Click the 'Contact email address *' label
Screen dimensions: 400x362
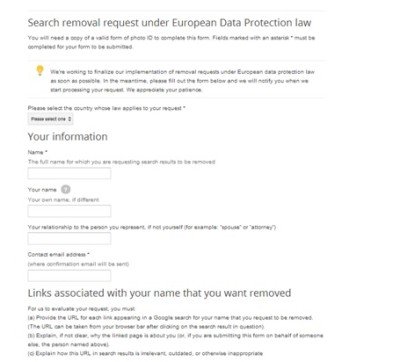59,255
